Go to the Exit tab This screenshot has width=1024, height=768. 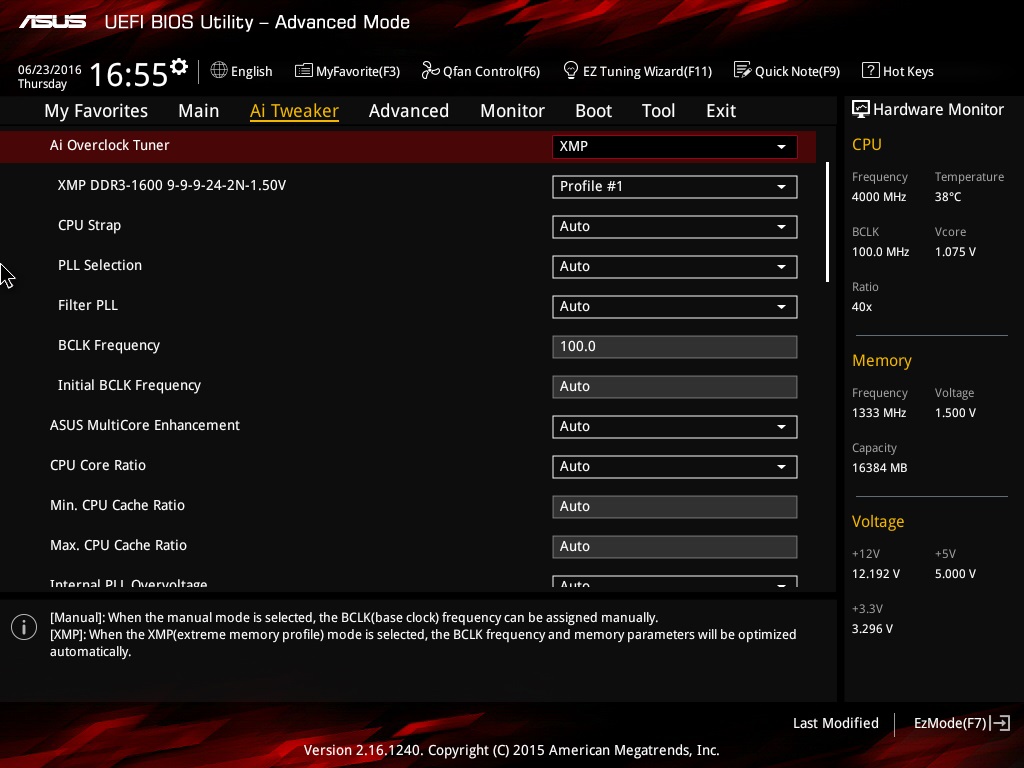(x=721, y=111)
